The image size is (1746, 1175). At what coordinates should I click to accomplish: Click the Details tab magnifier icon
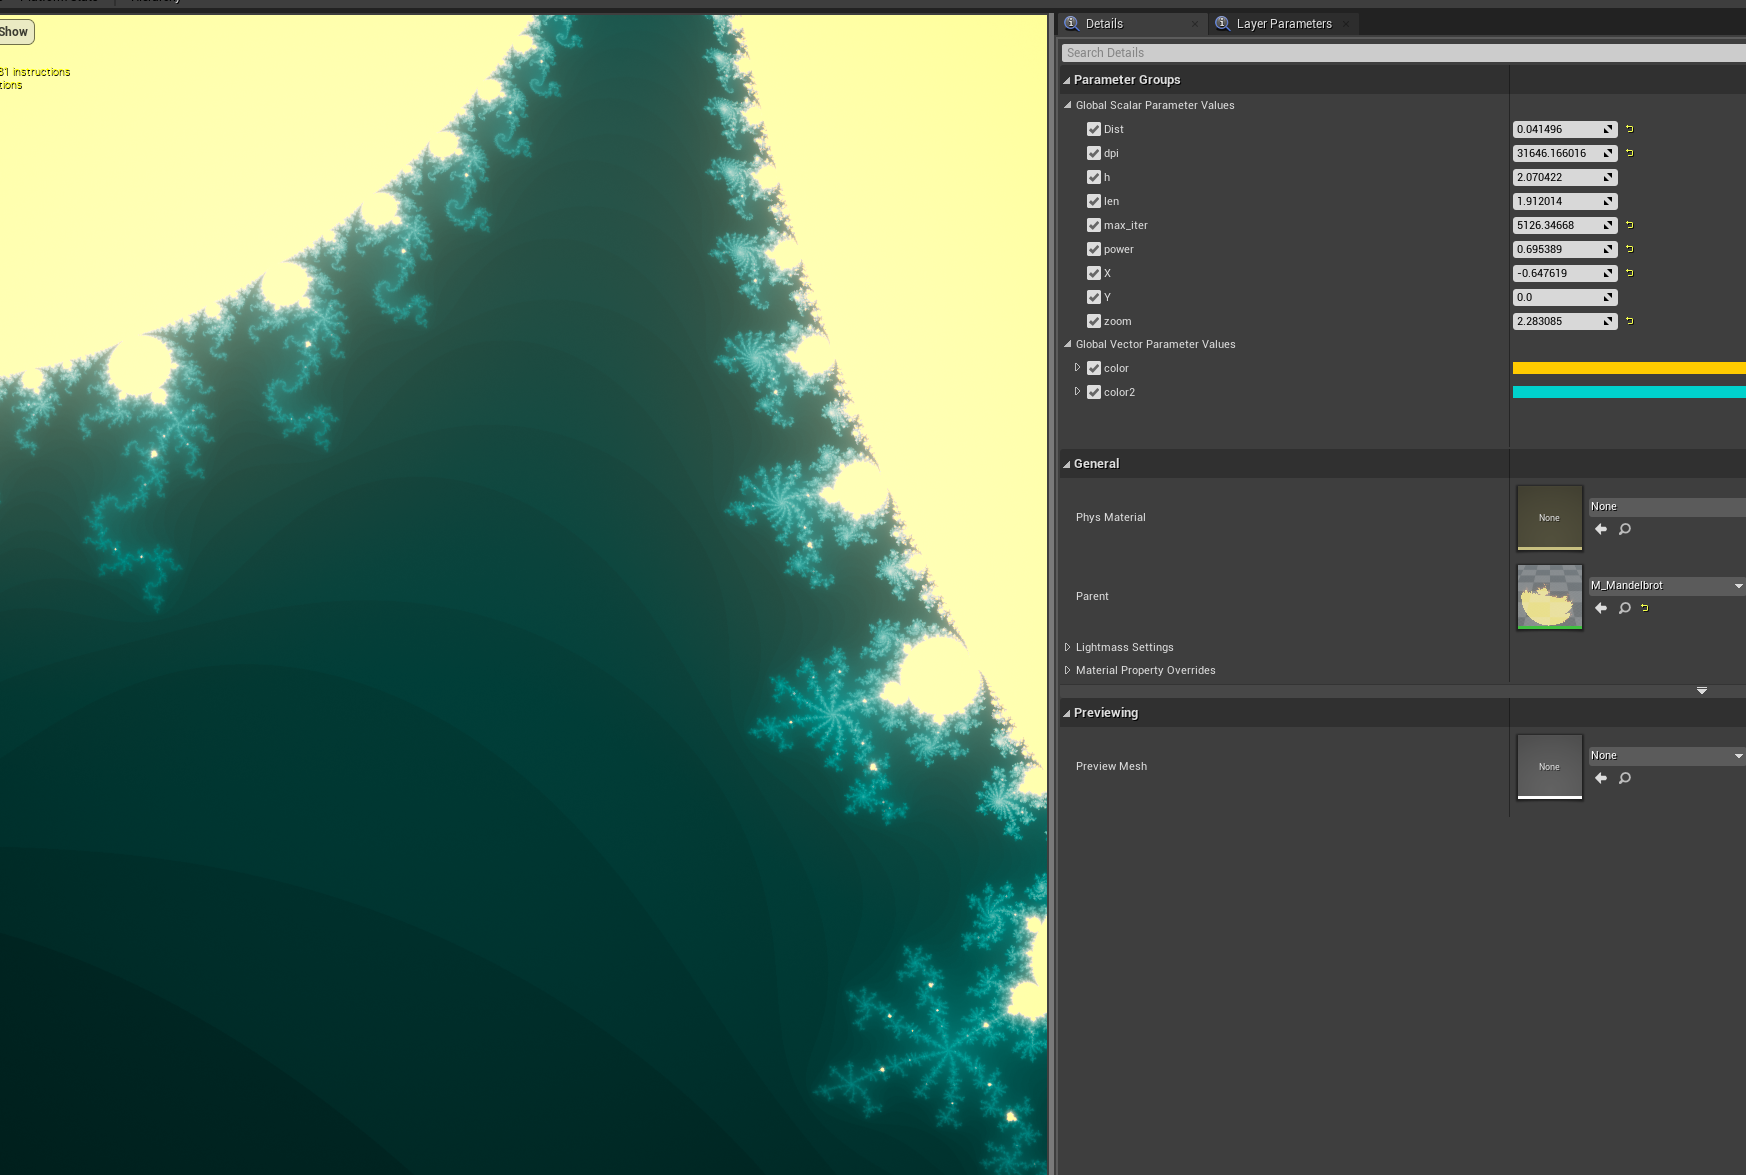pos(1072,23)
